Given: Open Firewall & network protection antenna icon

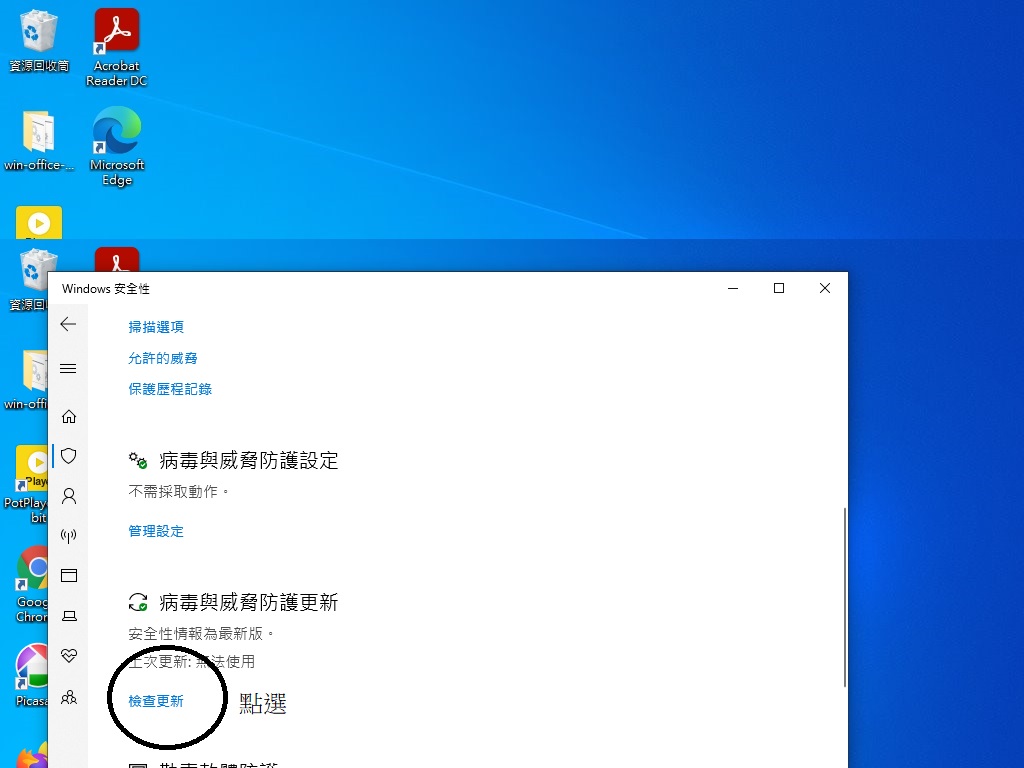Looking at the screenshot, I should [69, 536].
